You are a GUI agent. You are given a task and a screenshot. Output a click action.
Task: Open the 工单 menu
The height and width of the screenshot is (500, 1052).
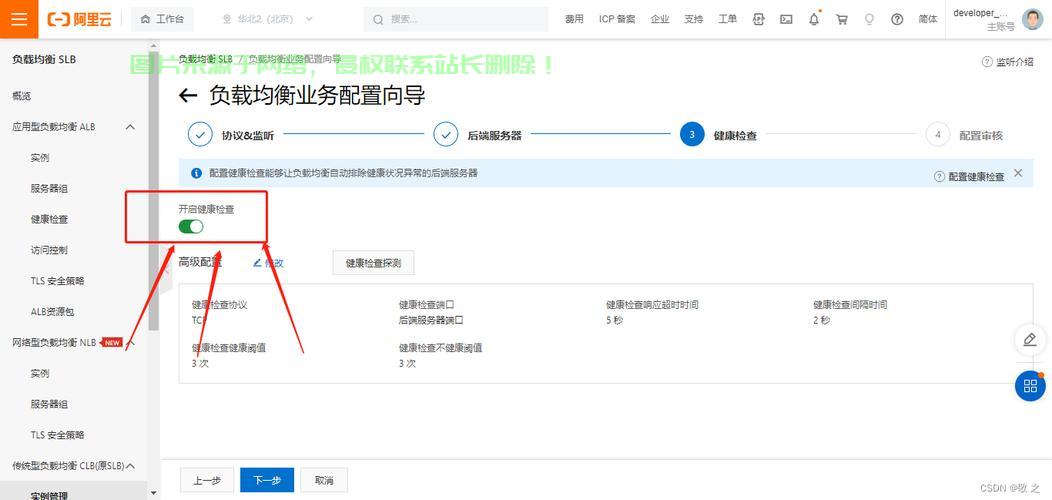pos(727,19)
